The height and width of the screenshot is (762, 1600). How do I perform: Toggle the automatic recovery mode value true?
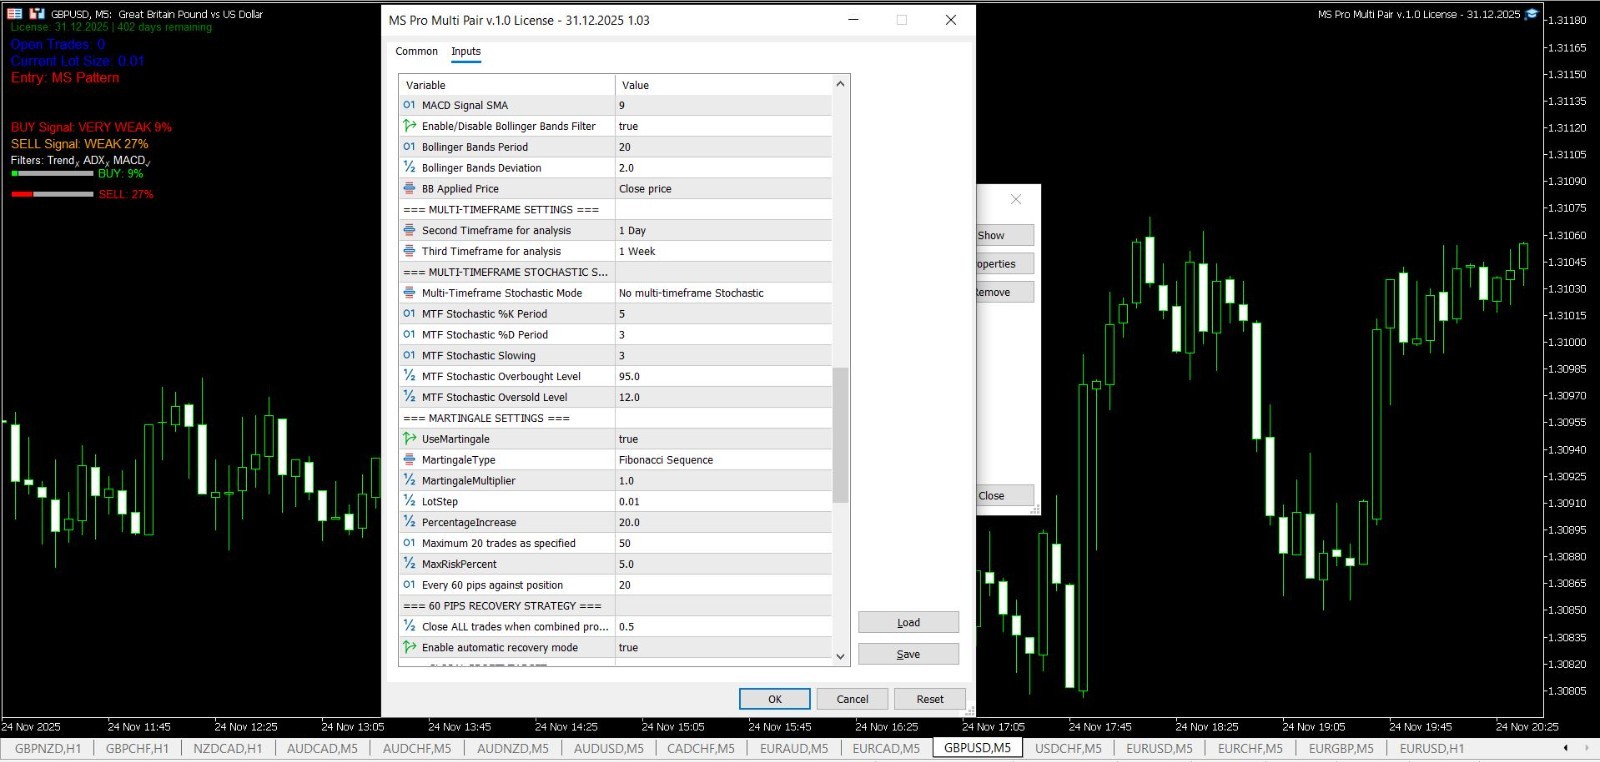[x=723, y=647]
